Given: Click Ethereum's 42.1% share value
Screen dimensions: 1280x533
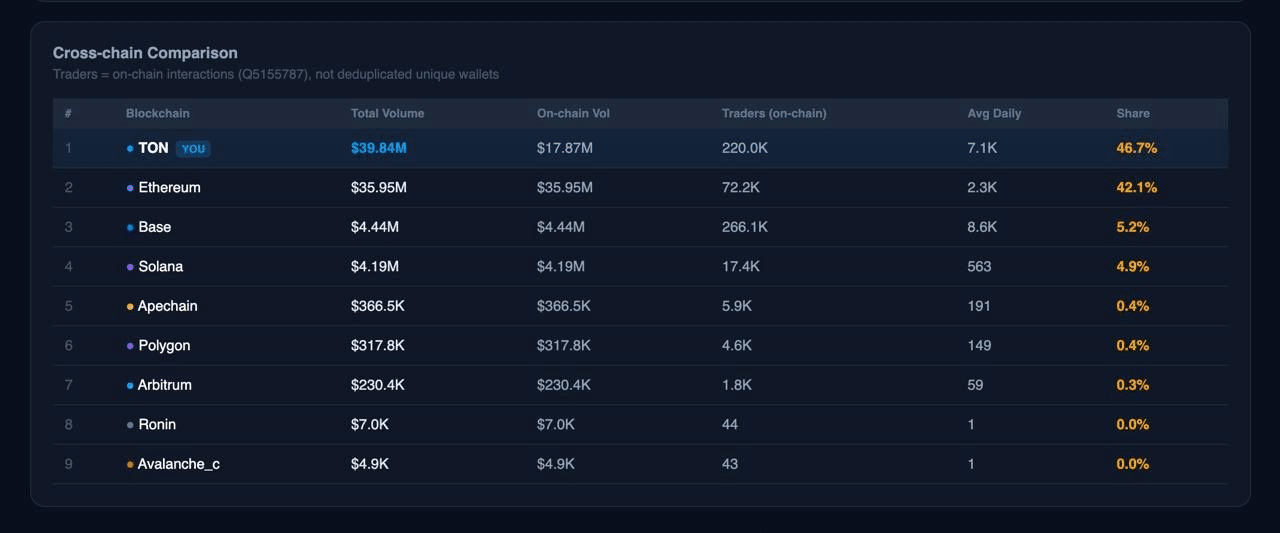Looking at the screenshot, I should [x=1136, y=188].
